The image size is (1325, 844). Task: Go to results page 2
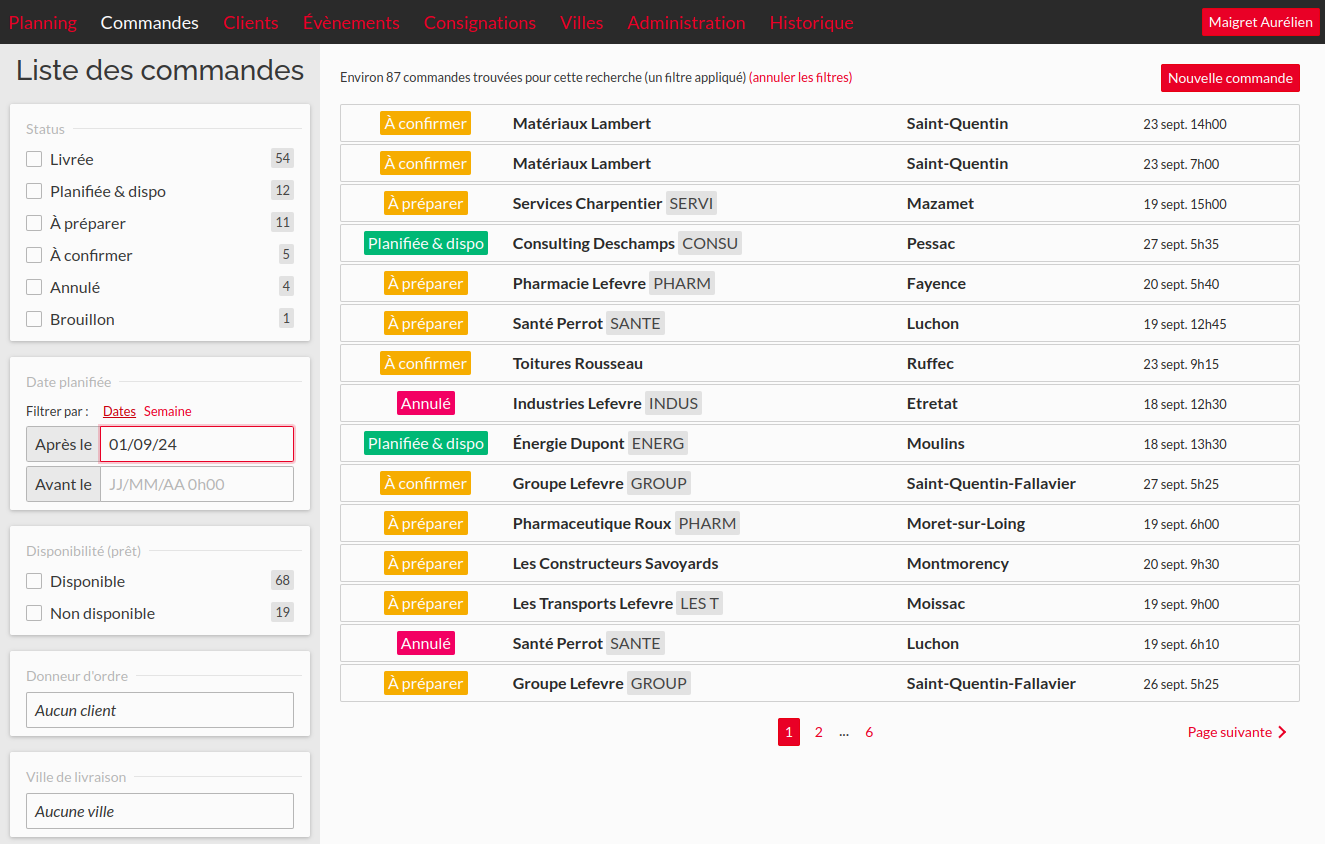point(818,732)
